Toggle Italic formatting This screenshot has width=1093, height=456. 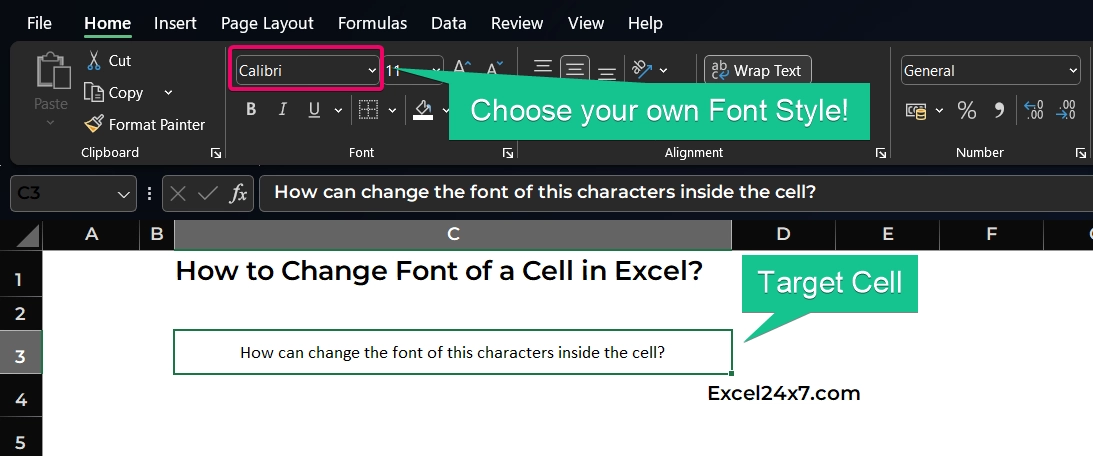pos(283,109)
